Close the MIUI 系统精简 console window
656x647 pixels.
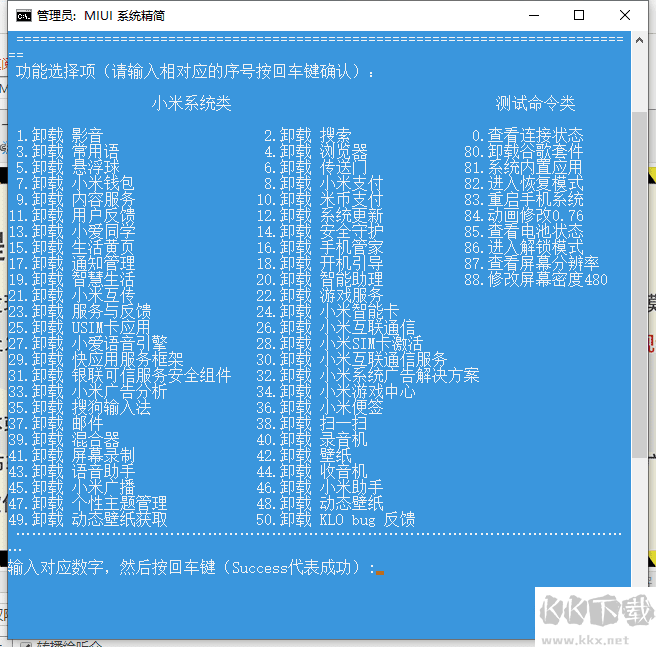tap(625, 15)
